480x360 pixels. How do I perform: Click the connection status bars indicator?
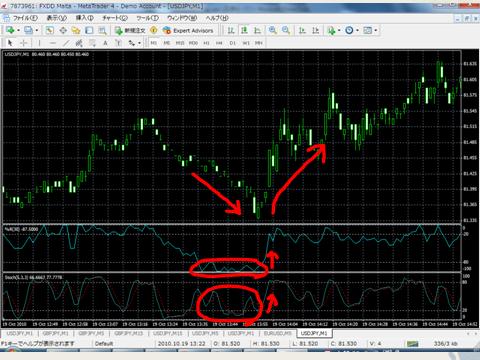[x=413, y=343]
